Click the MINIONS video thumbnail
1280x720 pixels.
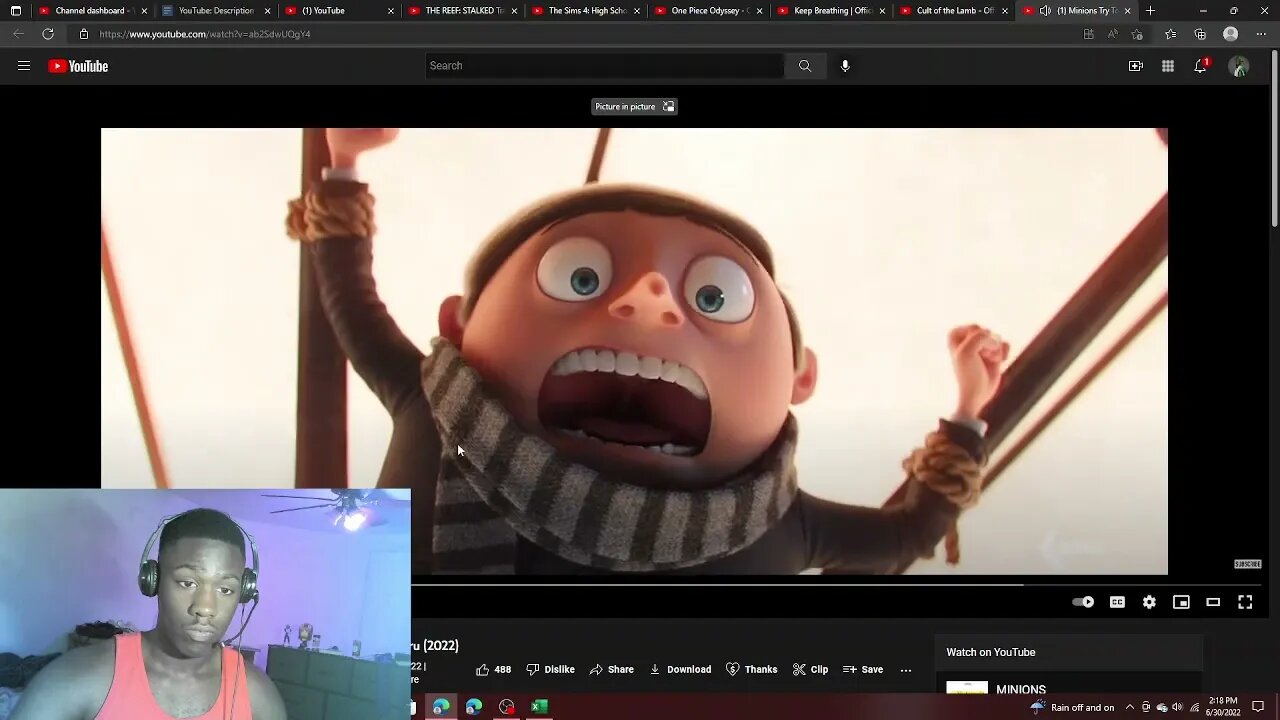coord(967,688)
